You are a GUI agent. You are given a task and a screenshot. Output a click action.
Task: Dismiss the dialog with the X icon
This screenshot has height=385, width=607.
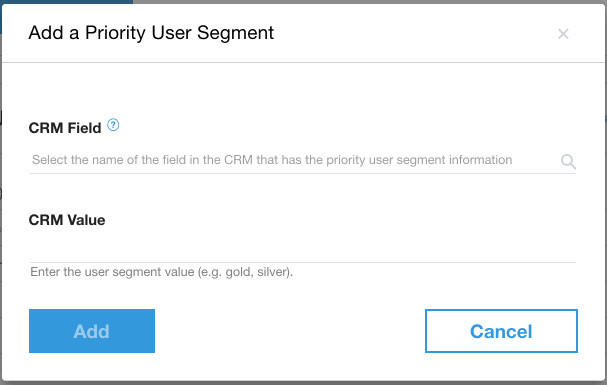tap(563, 34)
